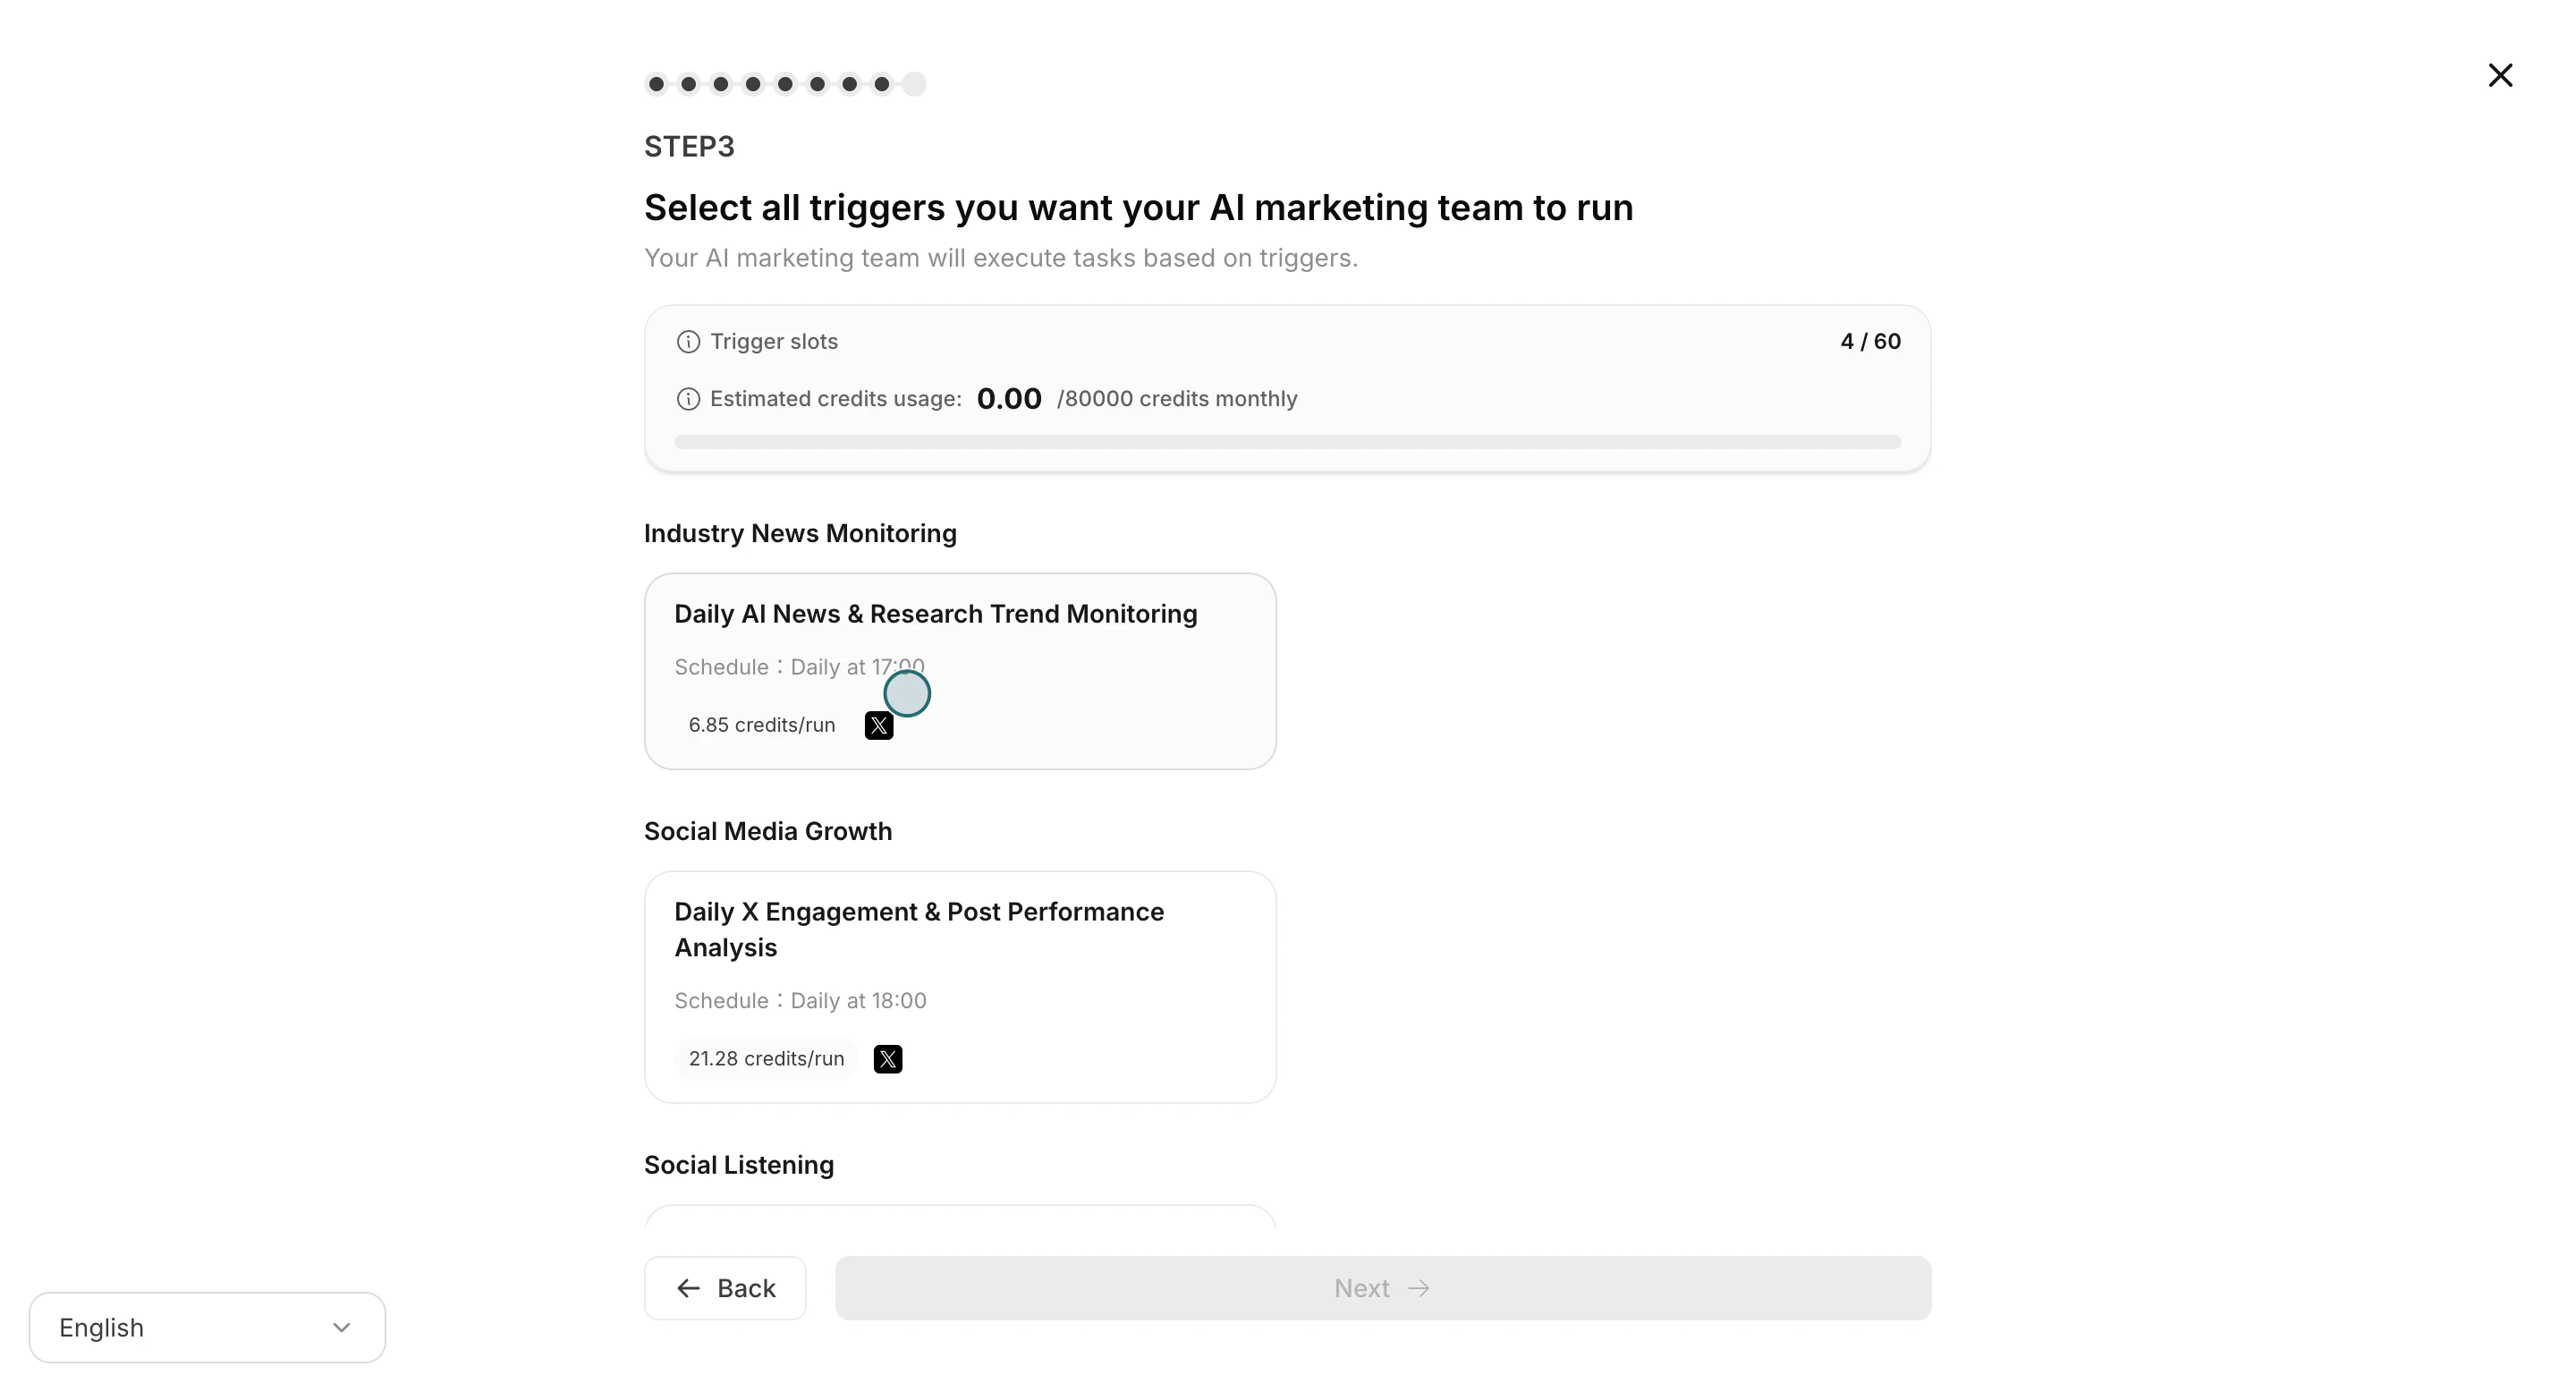Viewport: 2576px width, 1392px height.
Task: Click the trigger slot counter showing 4 / 60
Action: (1869, 341)
